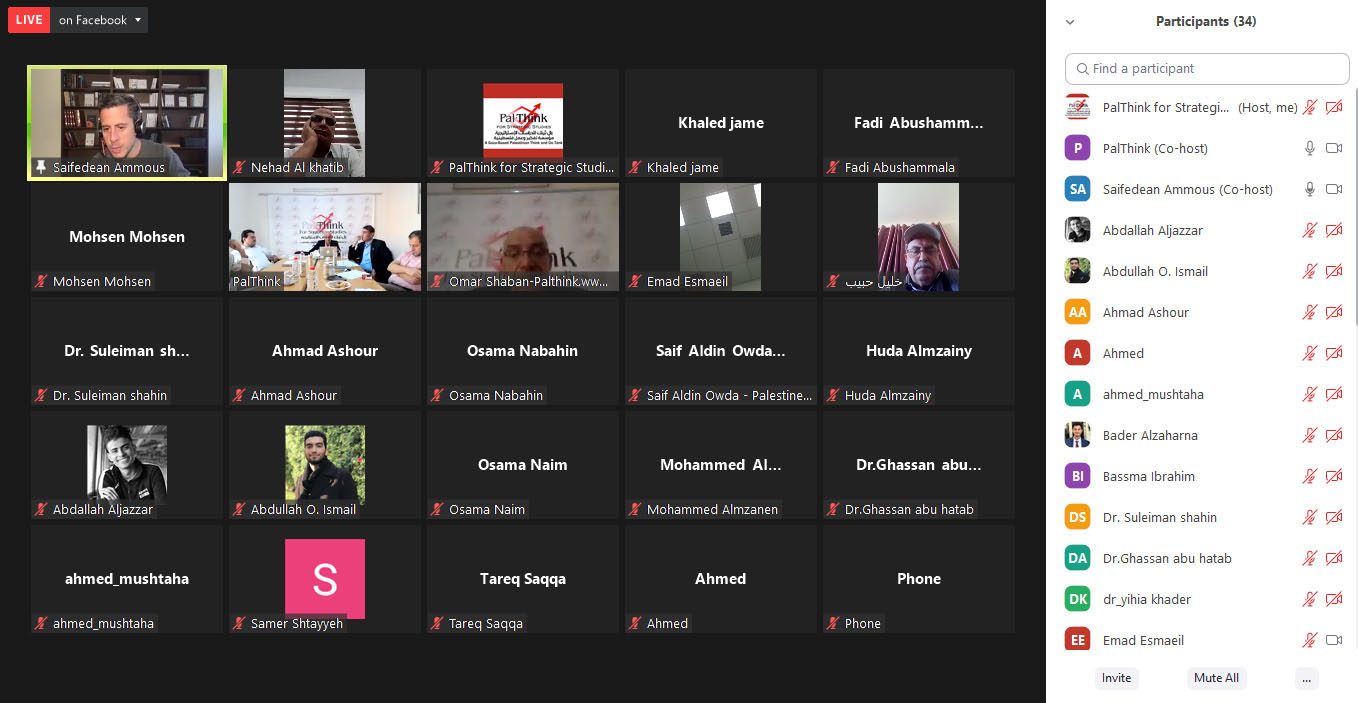Click Abdallah Aljazzar avatar in participants list

[x=1077, y=230]
